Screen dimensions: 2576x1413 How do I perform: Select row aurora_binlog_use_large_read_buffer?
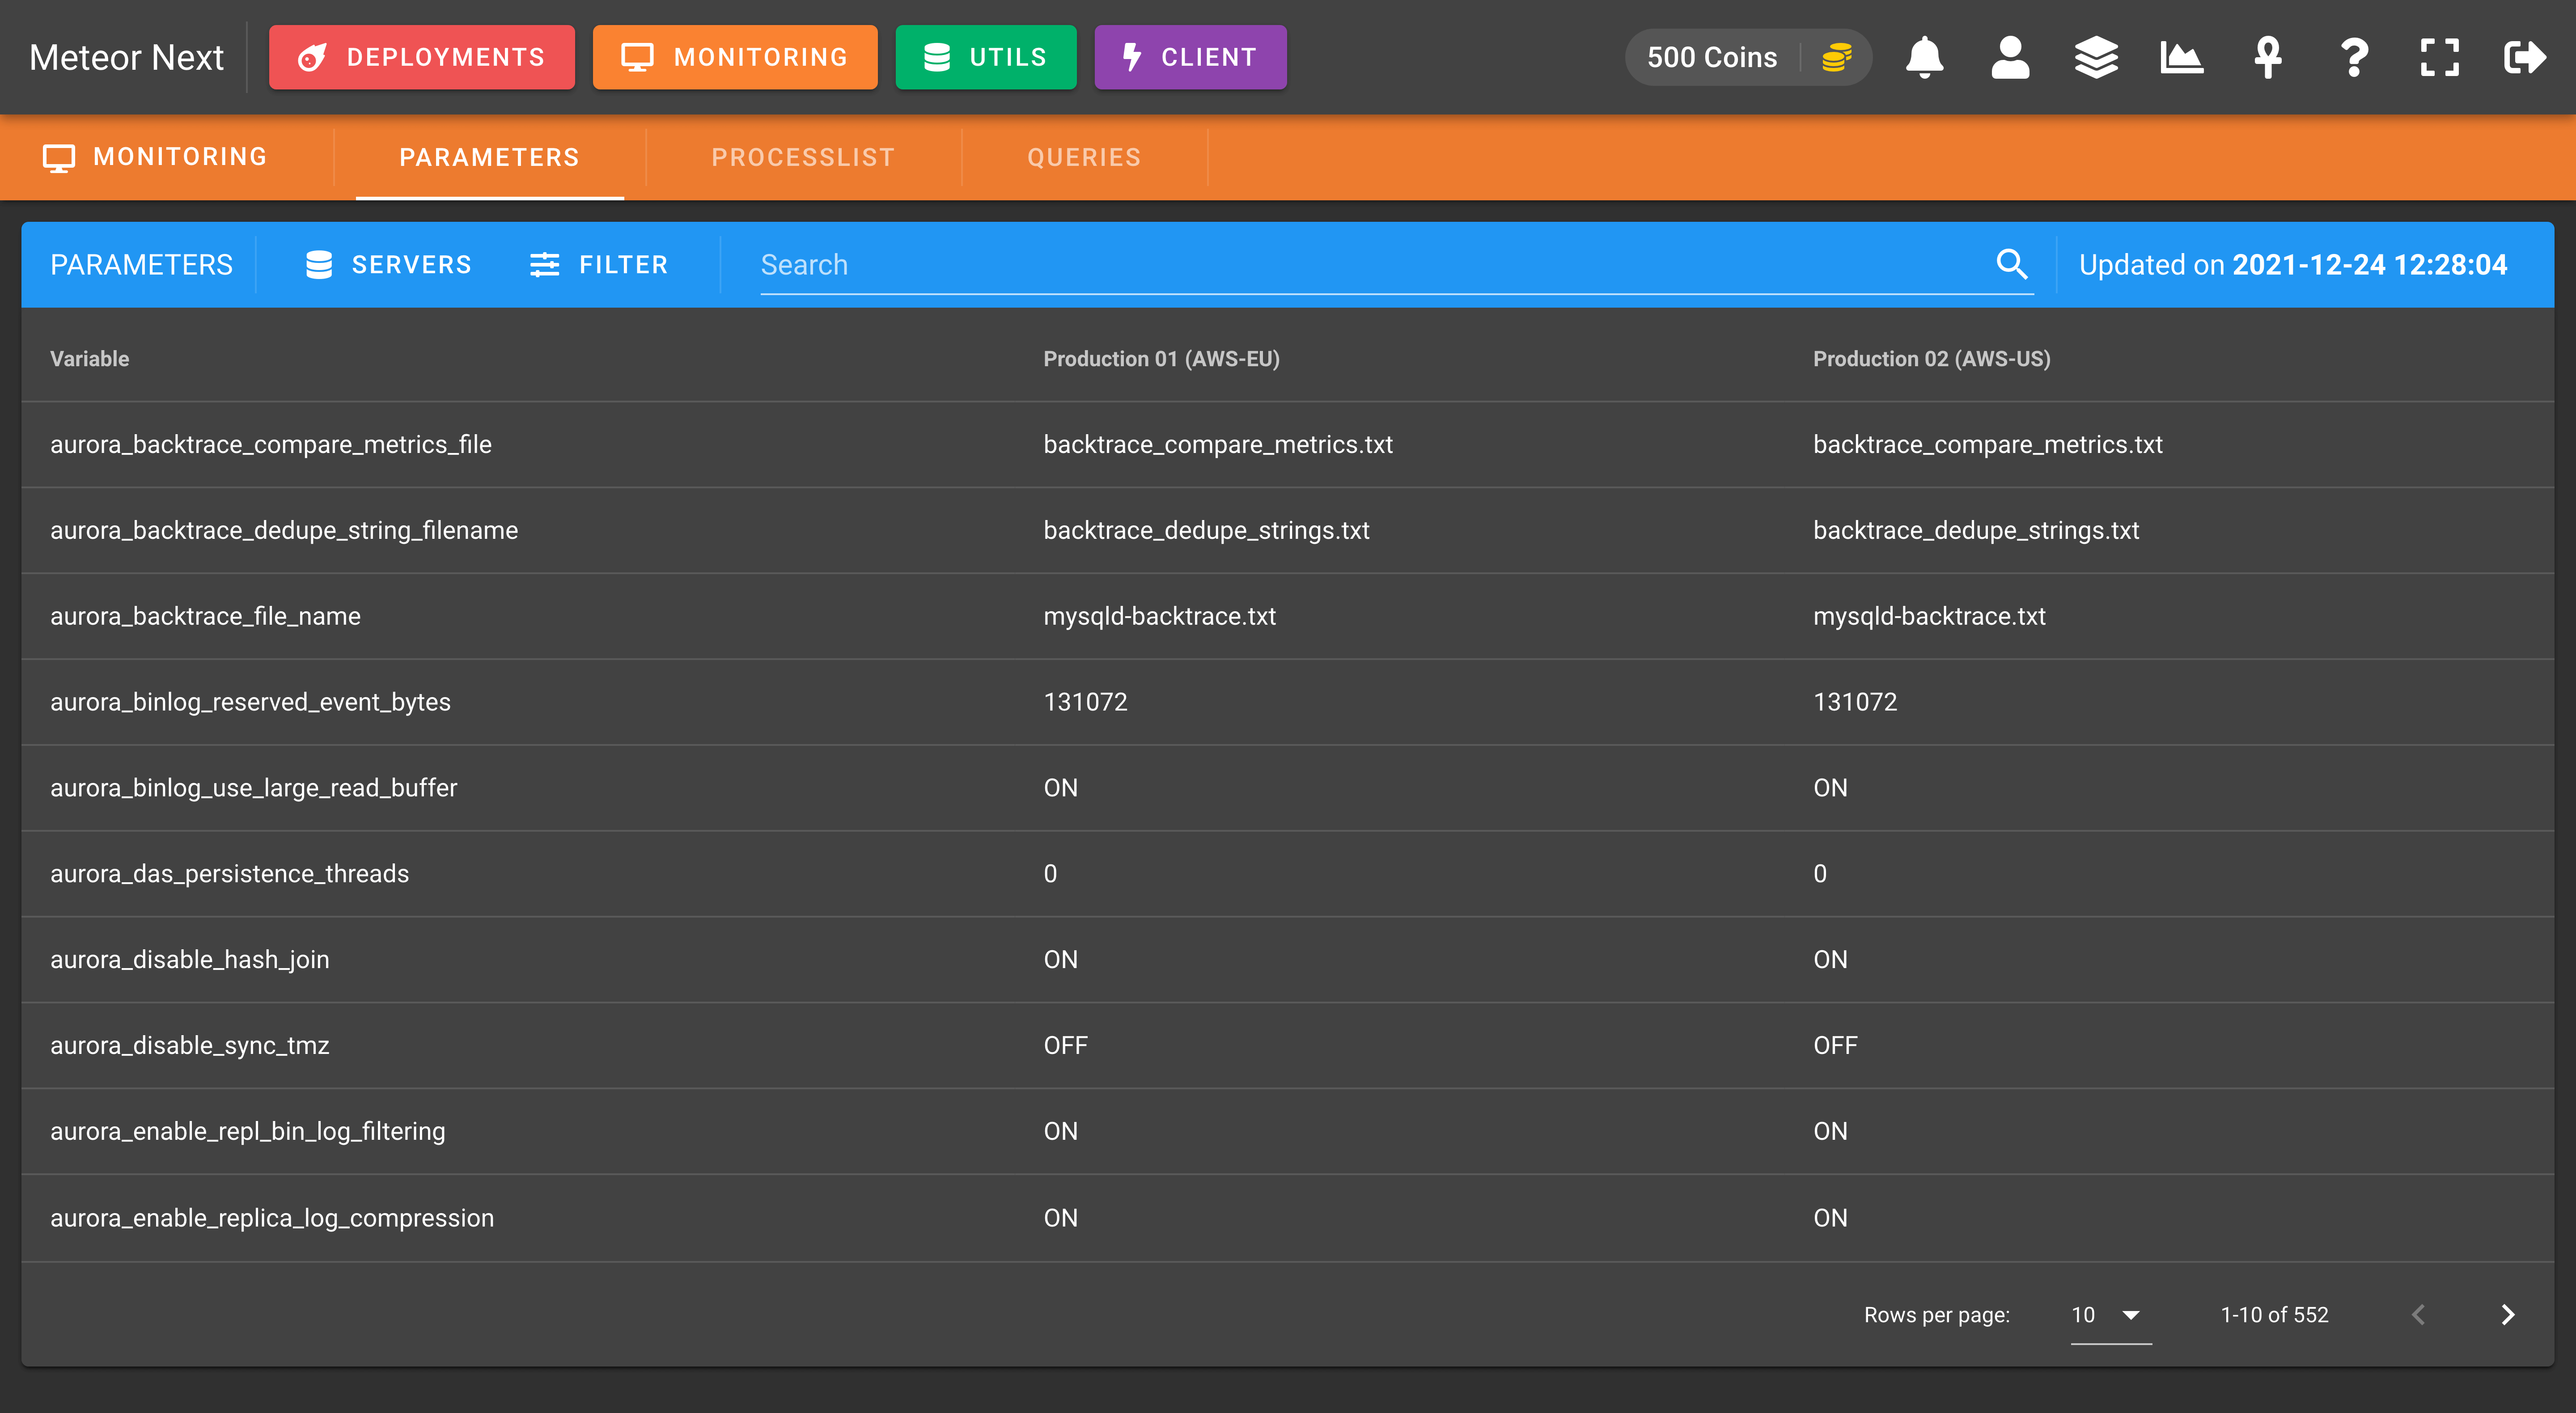click(x=1287, y=788)
